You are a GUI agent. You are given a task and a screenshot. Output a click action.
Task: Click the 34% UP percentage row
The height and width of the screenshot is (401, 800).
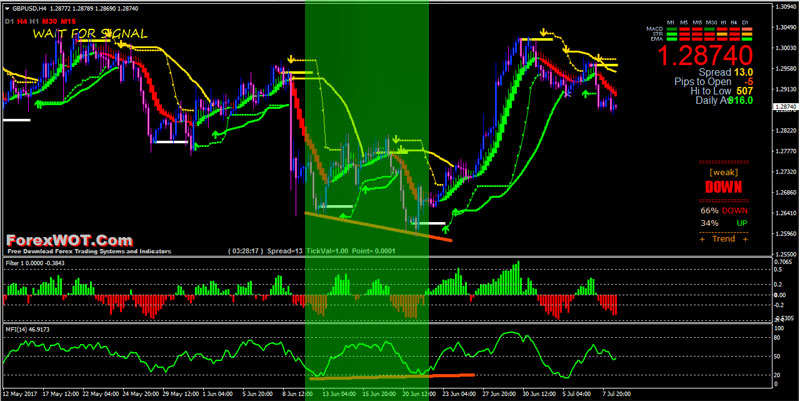pos(723,223)
